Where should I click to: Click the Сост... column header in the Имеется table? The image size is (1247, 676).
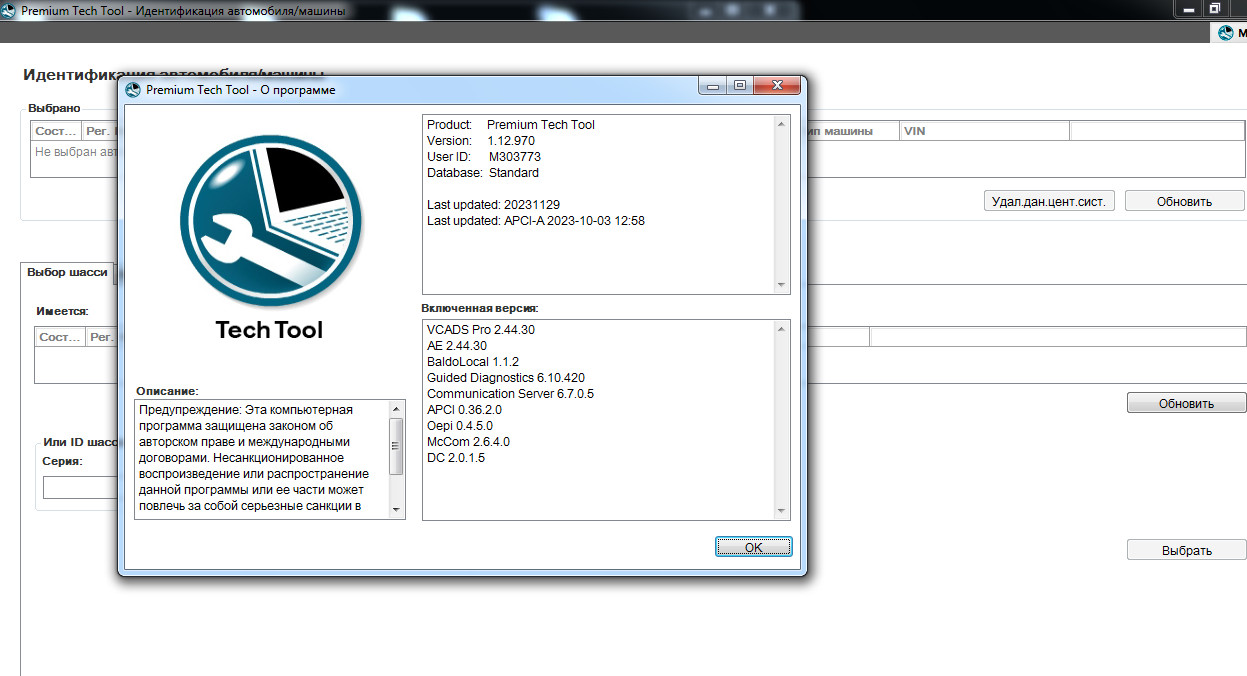click(x=60, y=337)
